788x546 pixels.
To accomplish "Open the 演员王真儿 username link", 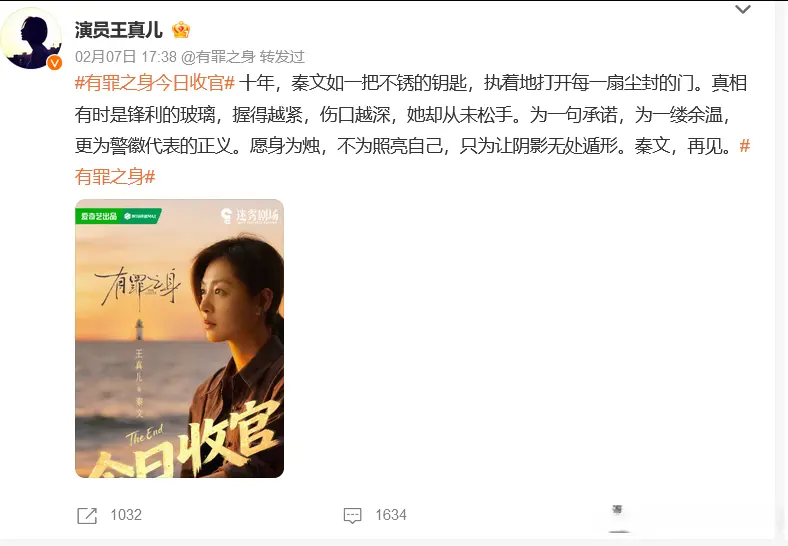I will [119, 30].
